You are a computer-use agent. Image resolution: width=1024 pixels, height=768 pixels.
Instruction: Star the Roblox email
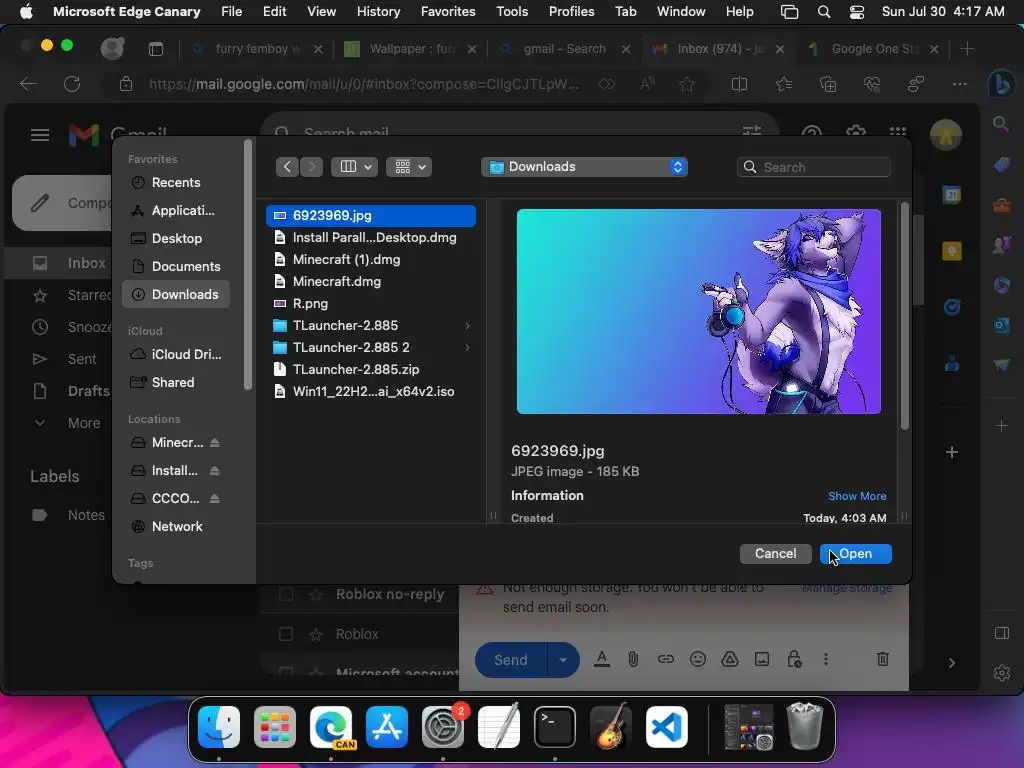click(x=316, y=634)
